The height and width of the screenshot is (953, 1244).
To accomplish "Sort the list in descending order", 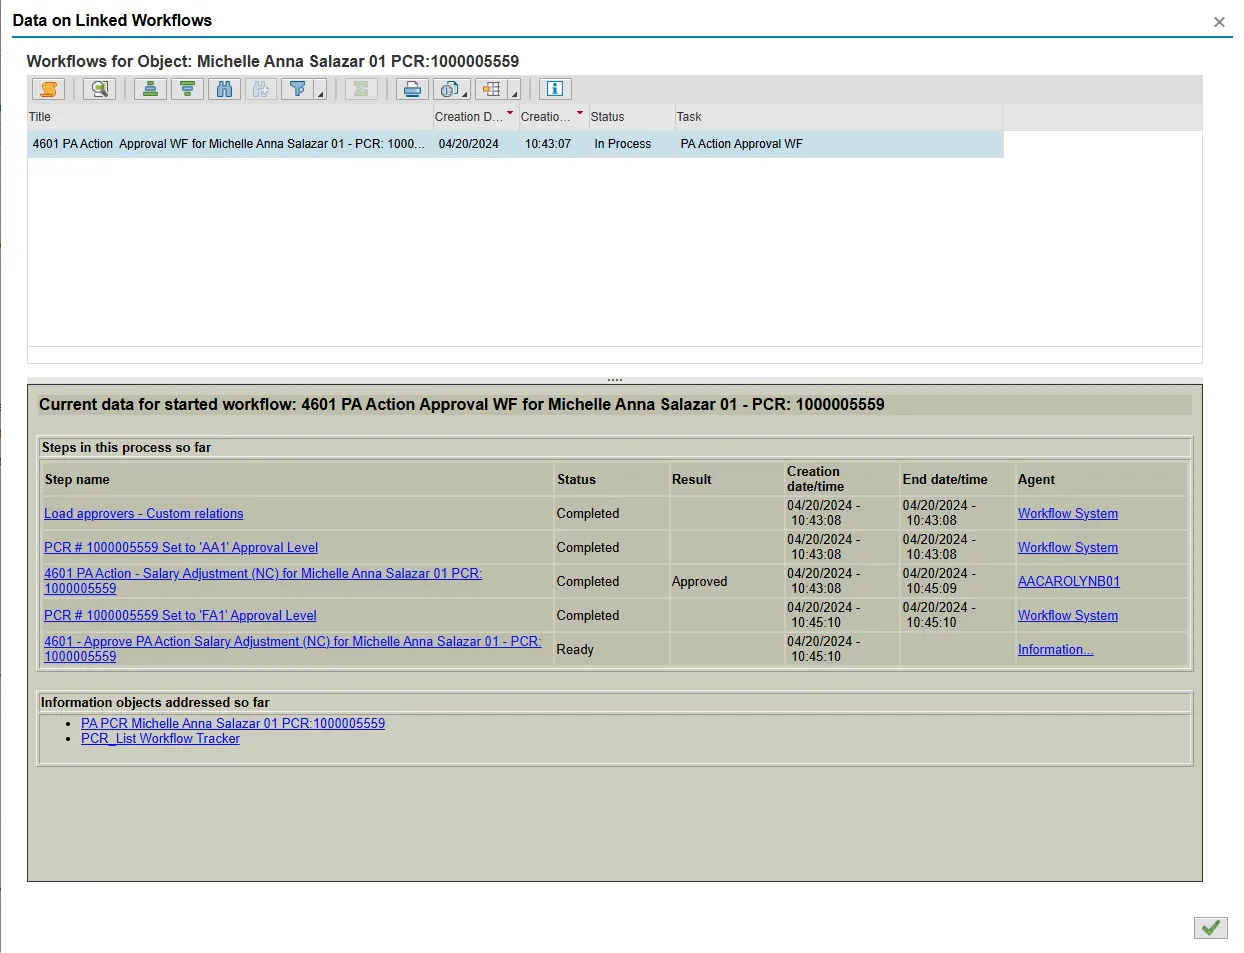I will pyautogui.click(x=187, y=89).
